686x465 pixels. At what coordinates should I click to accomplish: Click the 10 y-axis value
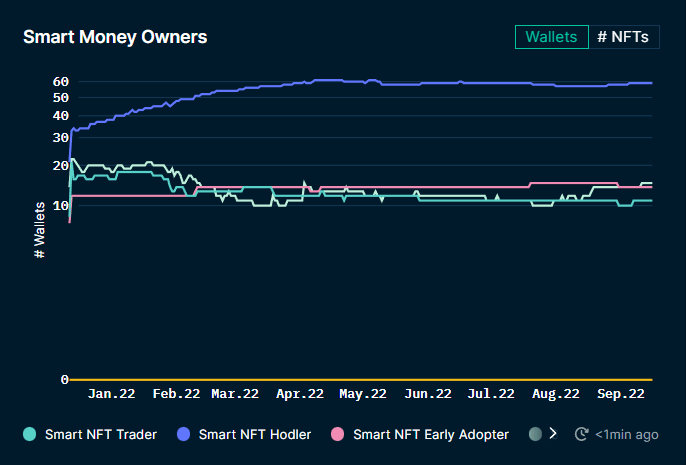click(61, 206)
